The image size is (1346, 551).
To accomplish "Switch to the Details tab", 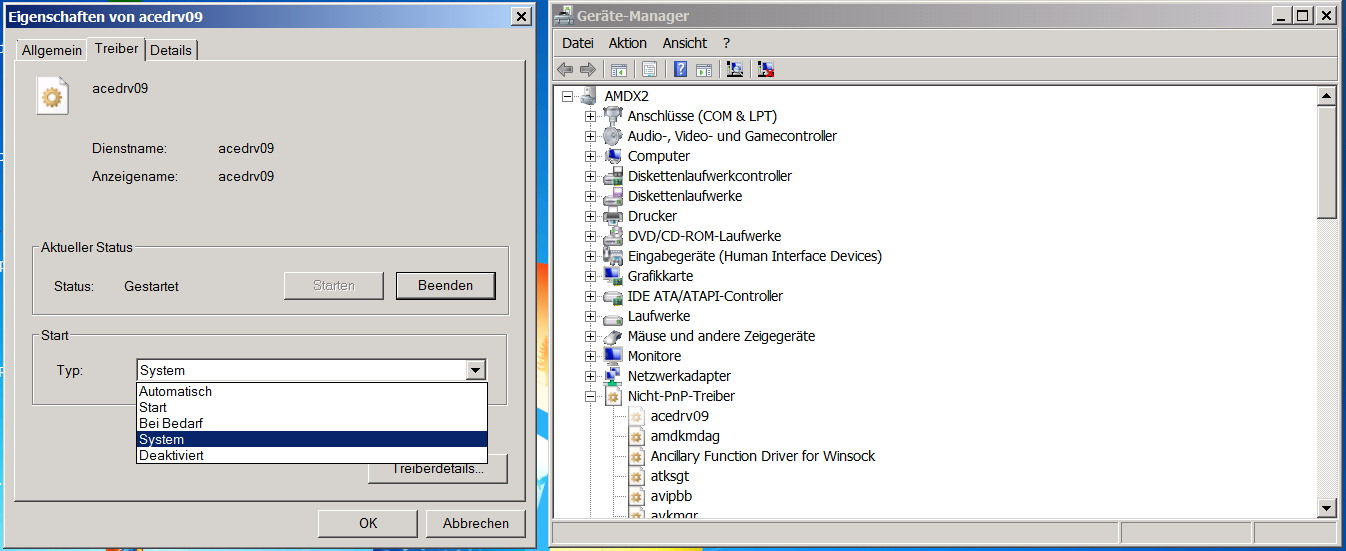I will click(x=171, y=50).
